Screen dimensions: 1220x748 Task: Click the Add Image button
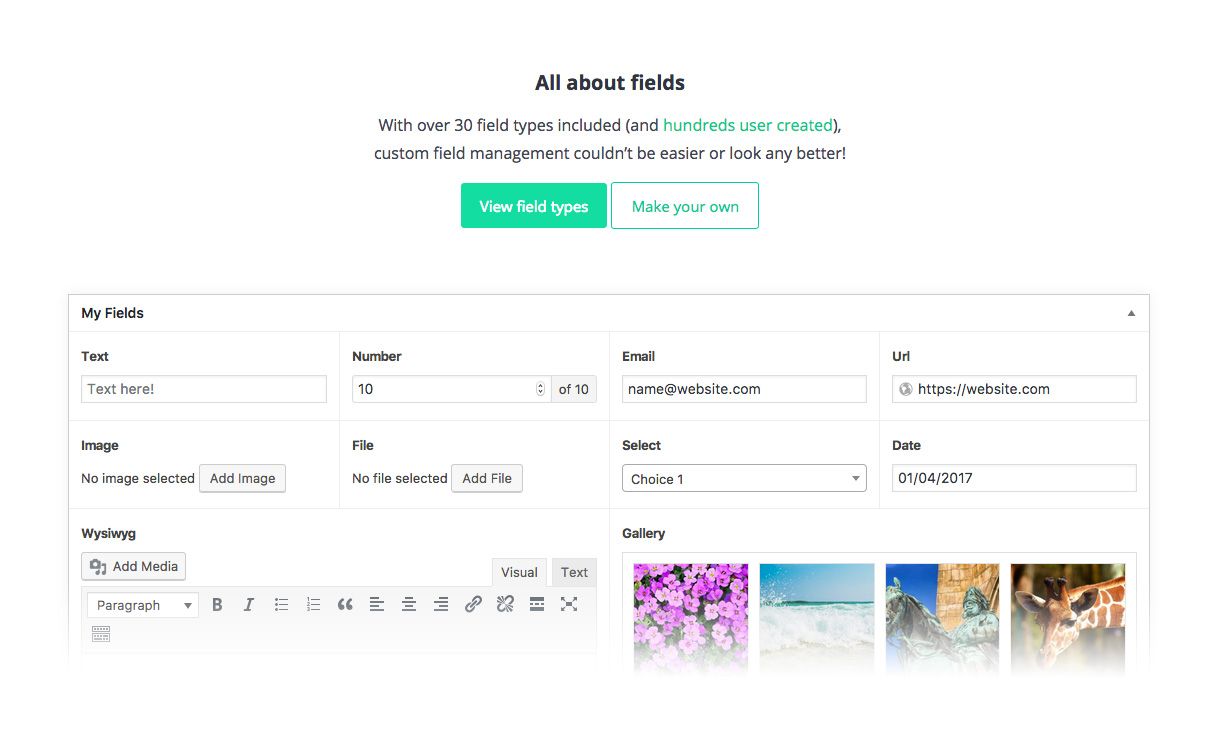pyautogui.click(x=242, y=478)
